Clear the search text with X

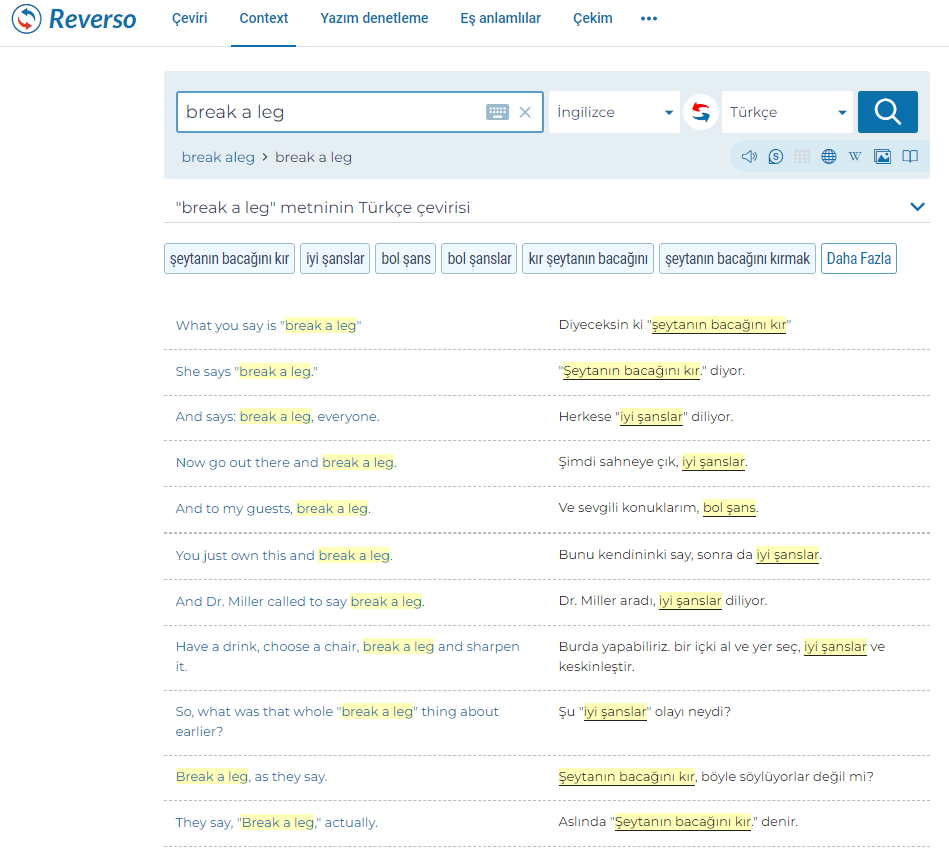point(525,112)
